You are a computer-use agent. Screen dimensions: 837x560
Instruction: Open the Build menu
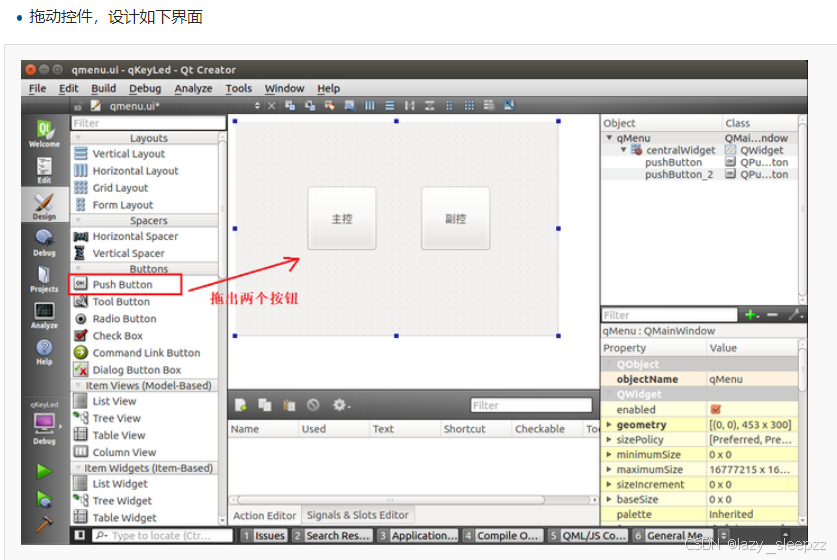[104, 89]
